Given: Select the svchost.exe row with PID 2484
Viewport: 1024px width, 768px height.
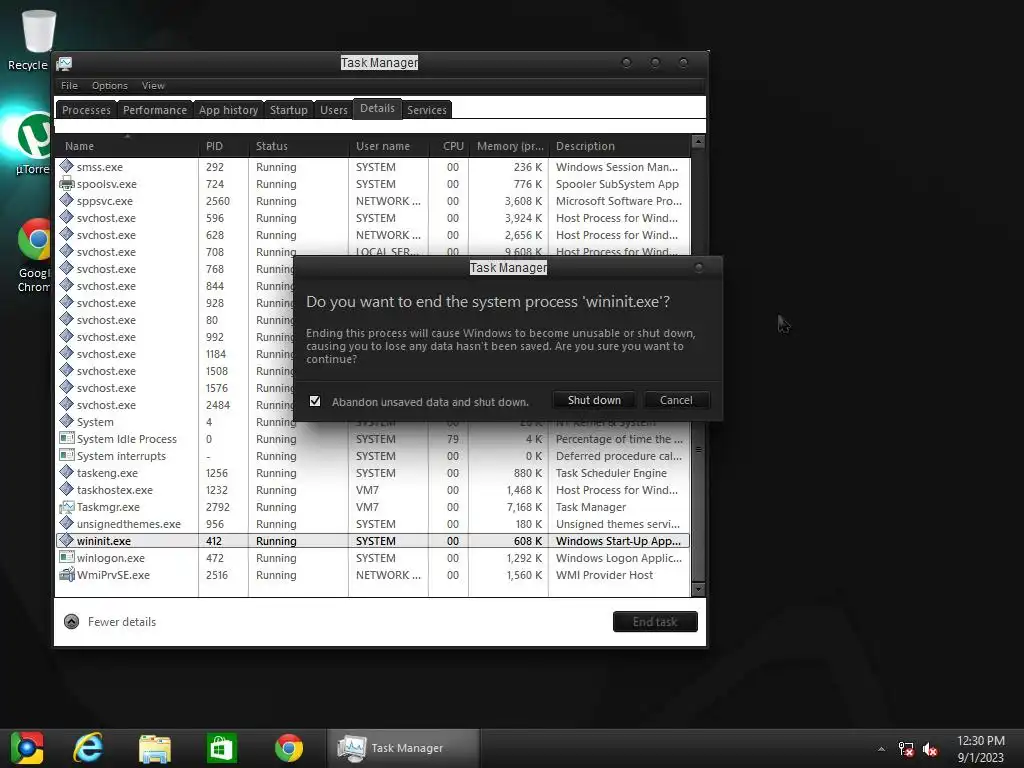Looking at the screenshot, I should 176,405.
